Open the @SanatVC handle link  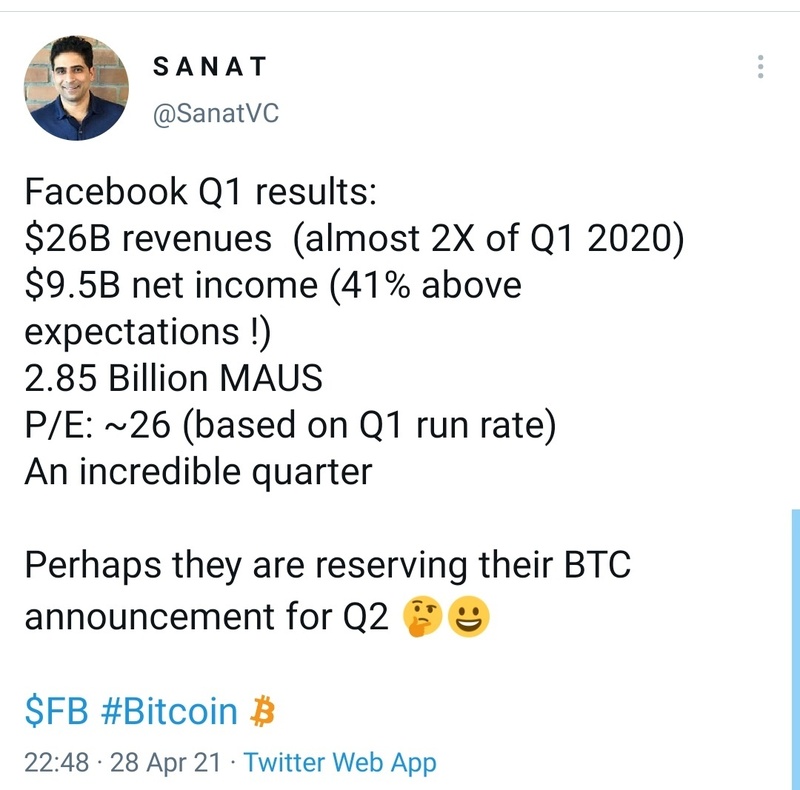click(214, 113)
